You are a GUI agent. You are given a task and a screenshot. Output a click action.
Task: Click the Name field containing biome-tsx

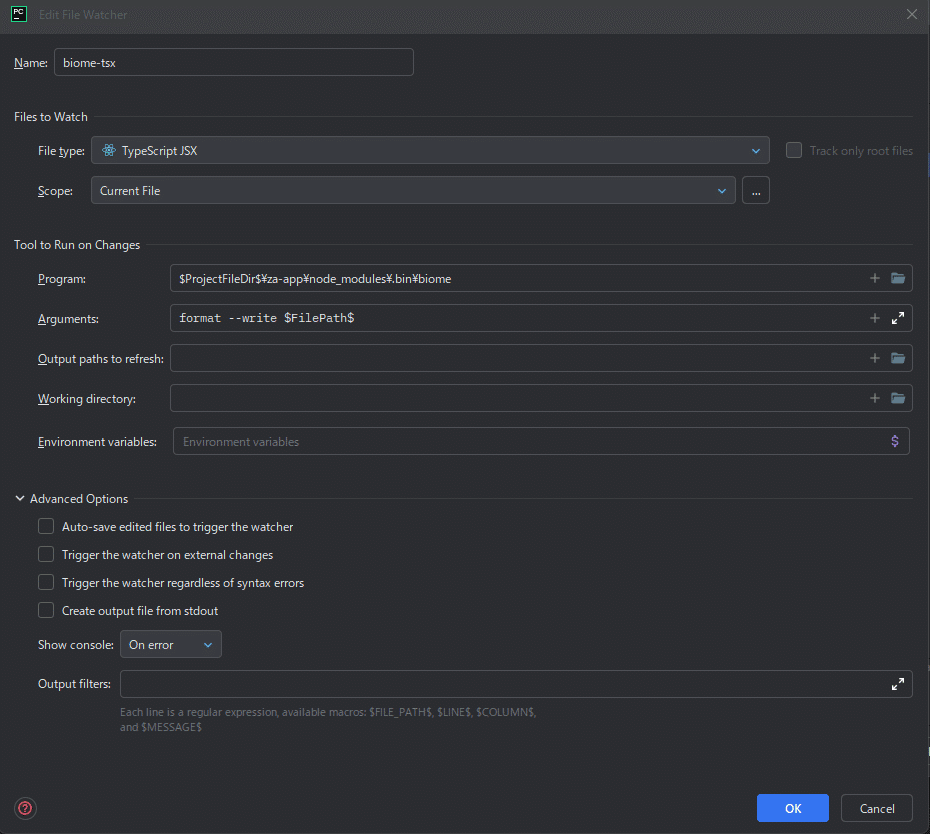pos(233,62)
